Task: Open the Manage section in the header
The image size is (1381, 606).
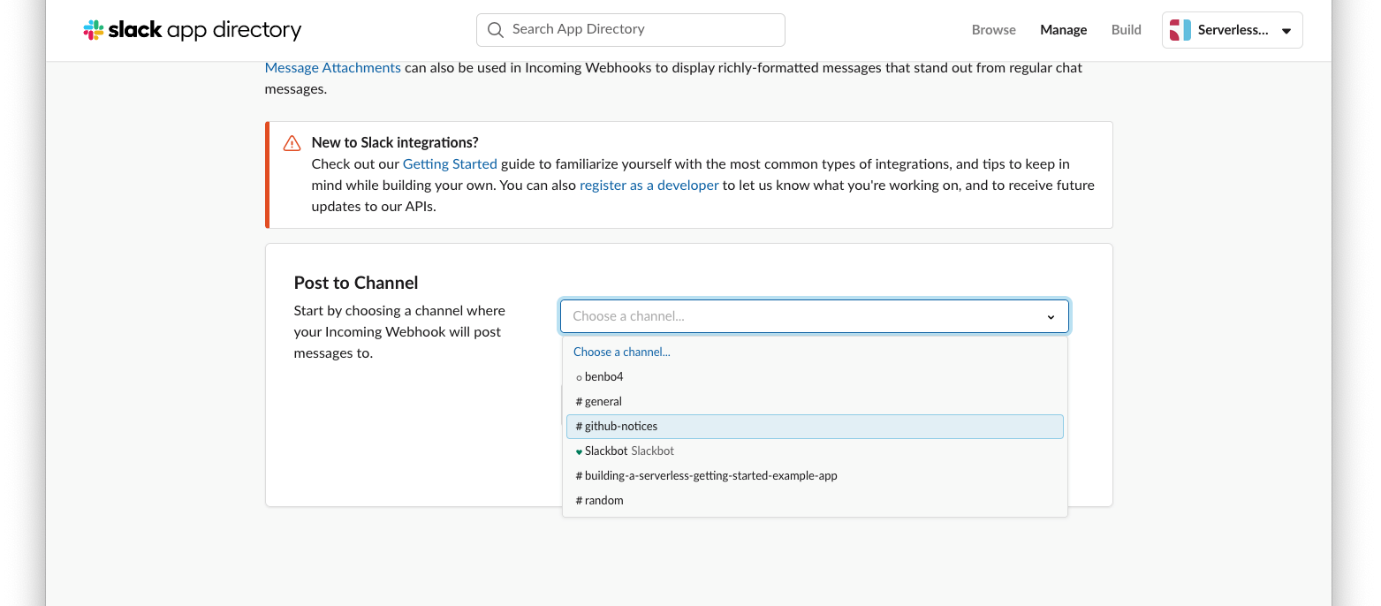Action: coord(1063,30)
